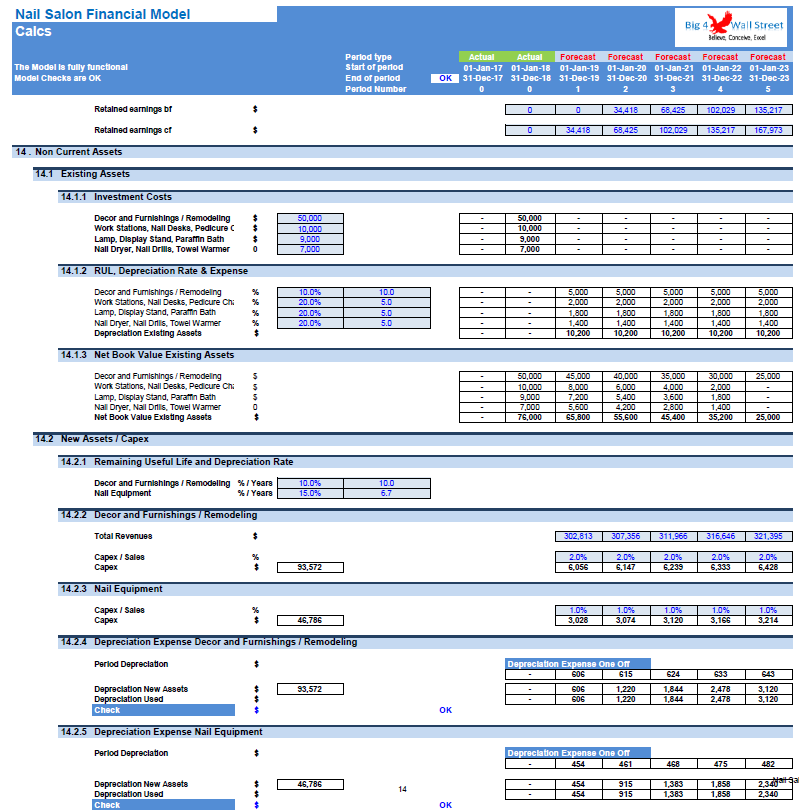This screenshot has height=810, width=799.
Task: Select the first green Actual header for 01-Jan-17
Action: click(481, 57)
